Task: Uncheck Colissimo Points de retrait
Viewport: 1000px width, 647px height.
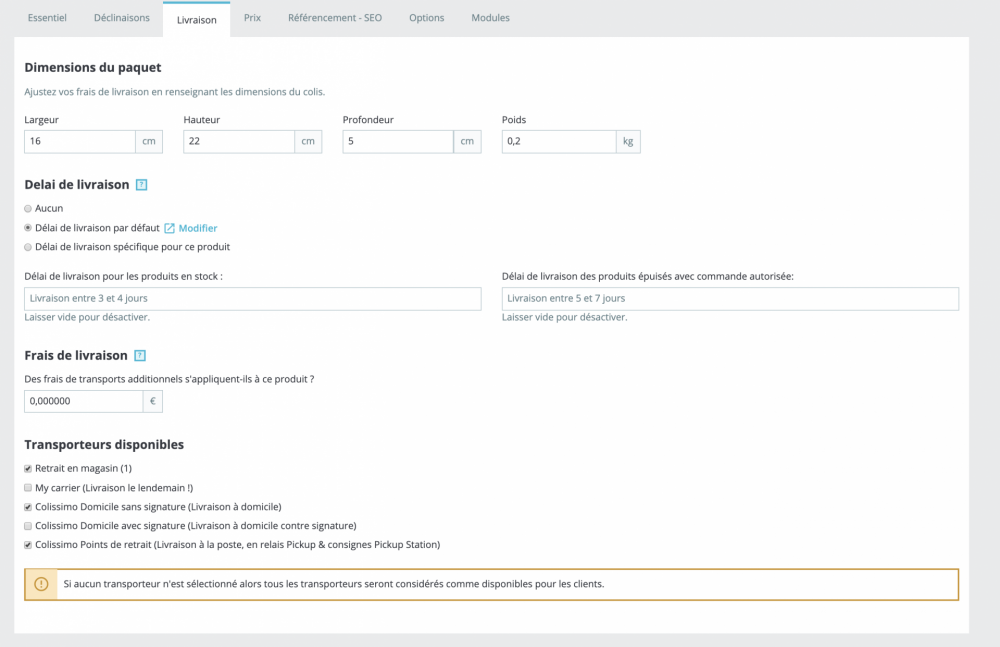Action: (28, 545)
